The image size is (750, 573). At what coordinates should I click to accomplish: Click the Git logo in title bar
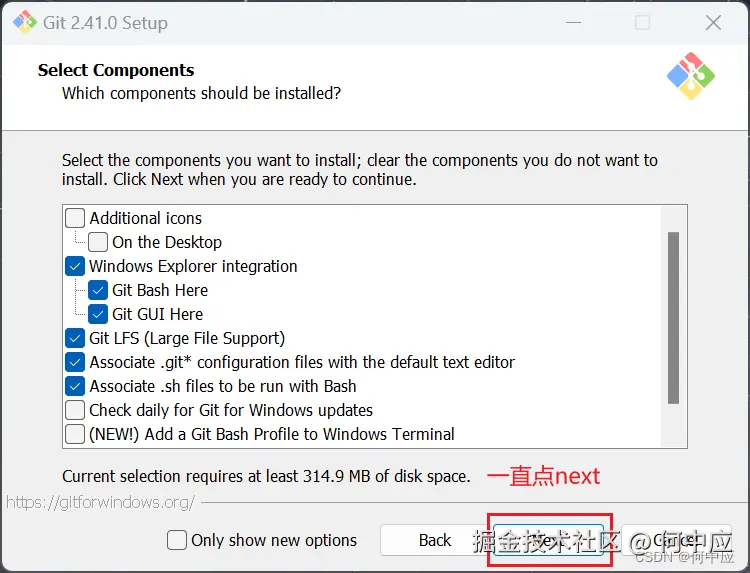click(x=24, y=22)
